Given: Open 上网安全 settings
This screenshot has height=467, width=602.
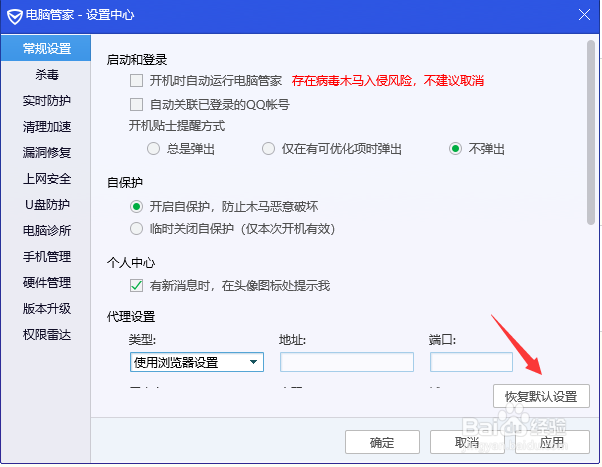Looking at the screenshot, I should [x=46, y=179].
